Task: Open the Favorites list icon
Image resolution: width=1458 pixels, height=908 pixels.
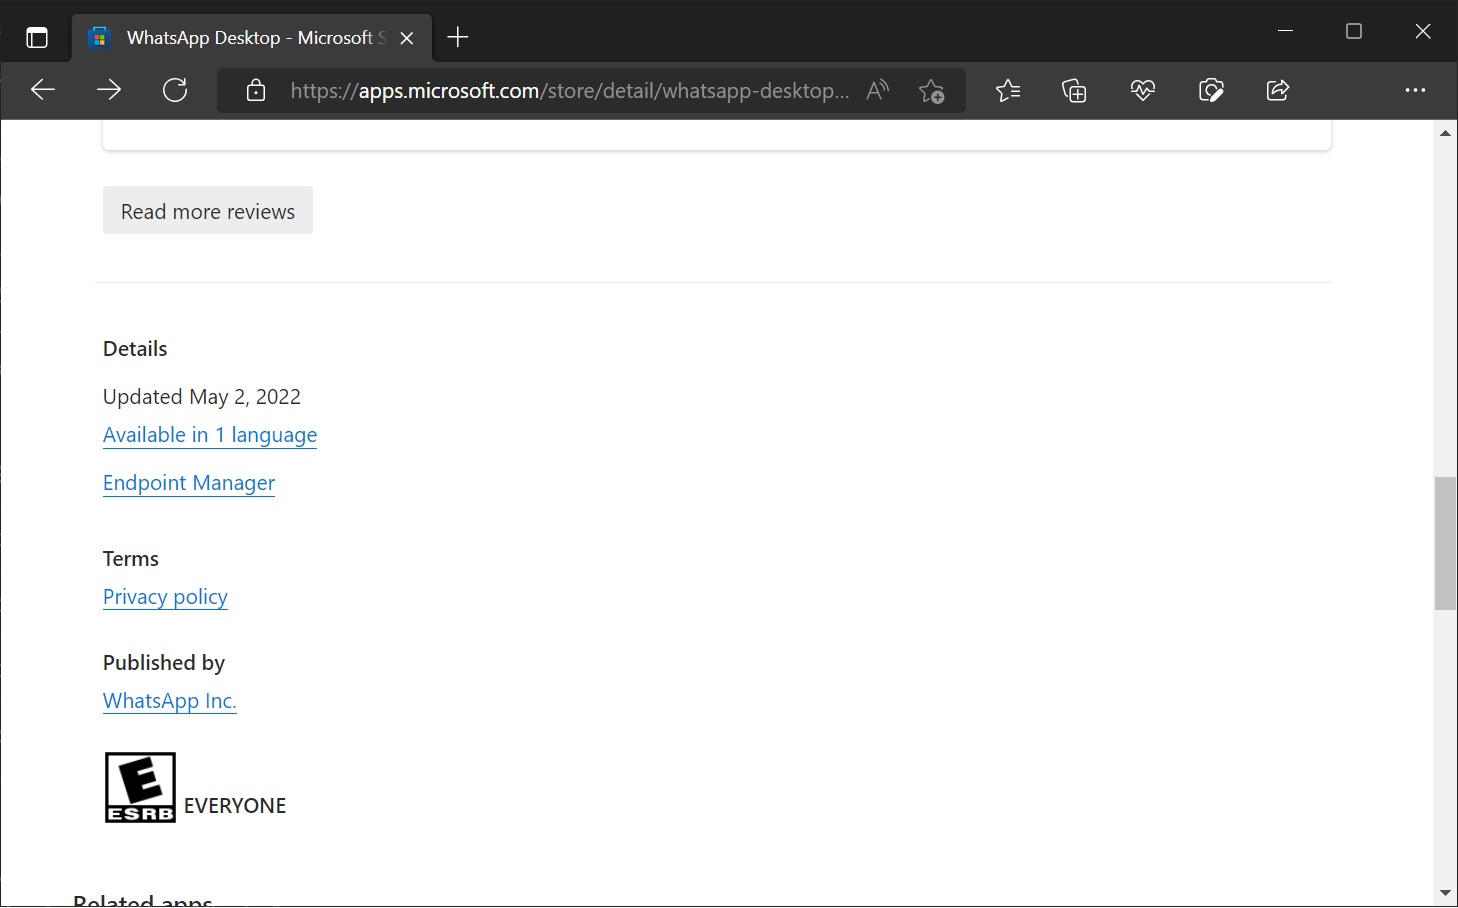Action: (1008, 91)
